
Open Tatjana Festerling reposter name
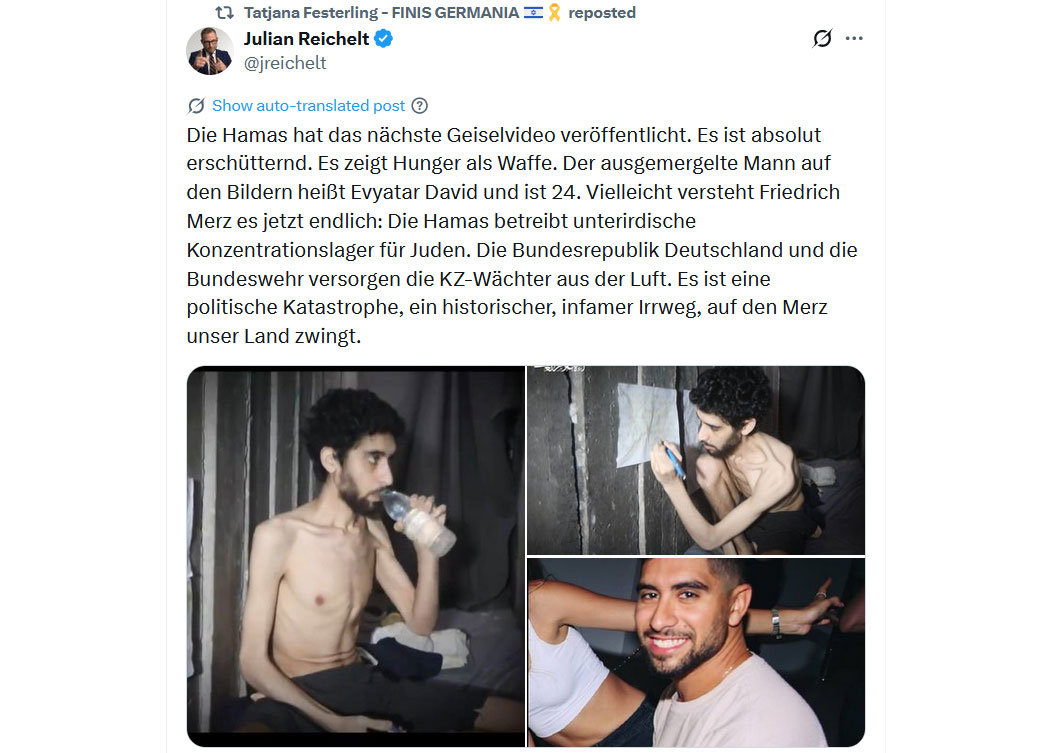coord(382,13)
